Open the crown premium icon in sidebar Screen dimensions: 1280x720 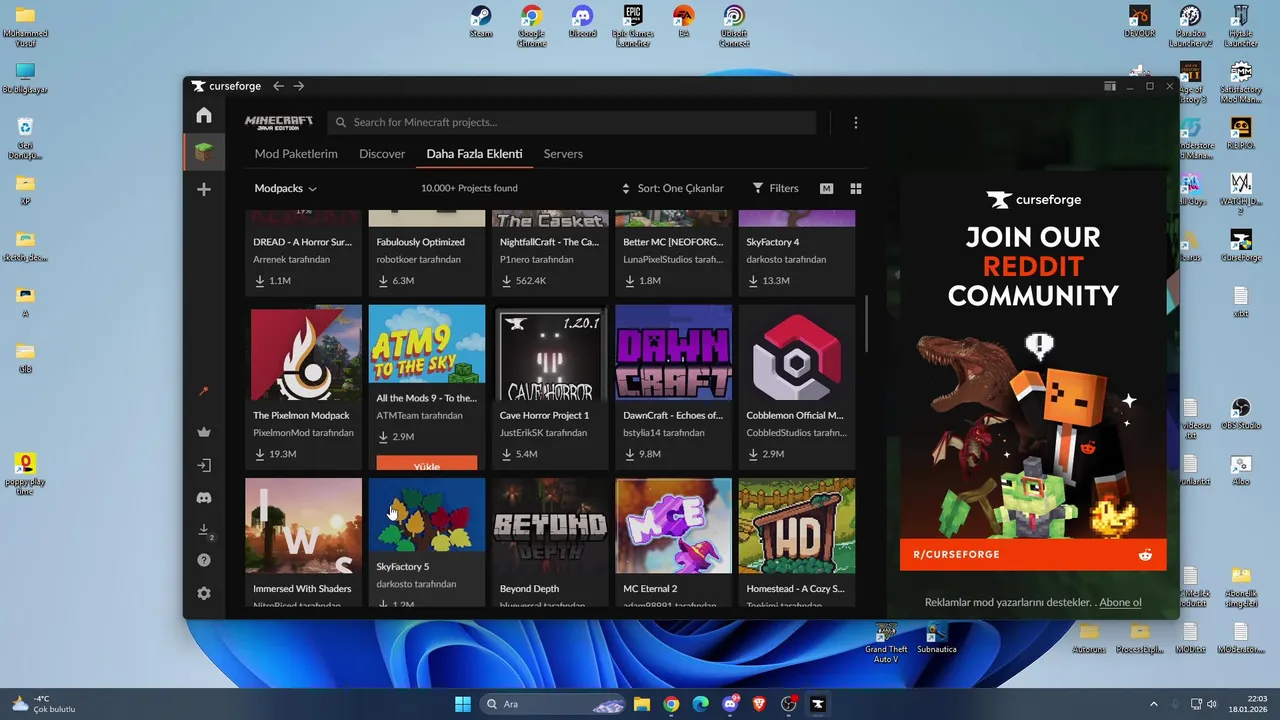click(x=204, y=432)
